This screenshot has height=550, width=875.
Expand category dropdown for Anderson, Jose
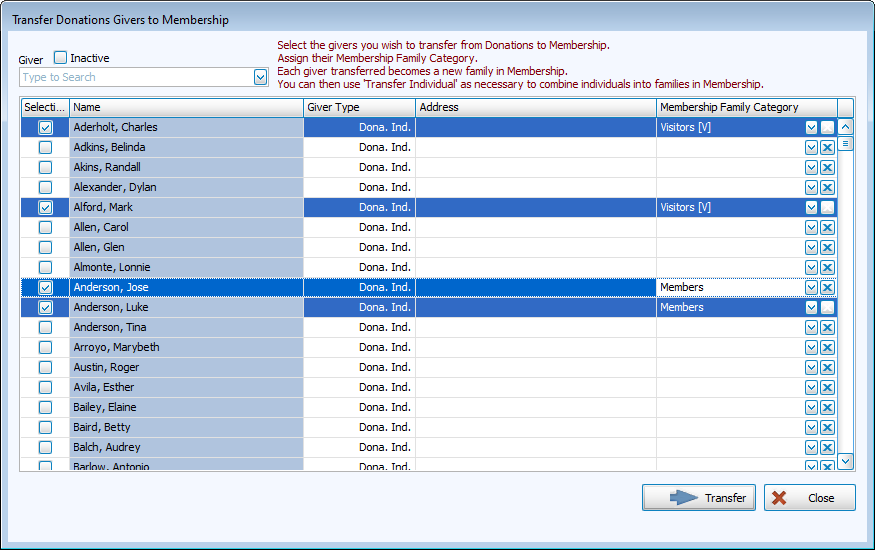[x=811, y=287]
